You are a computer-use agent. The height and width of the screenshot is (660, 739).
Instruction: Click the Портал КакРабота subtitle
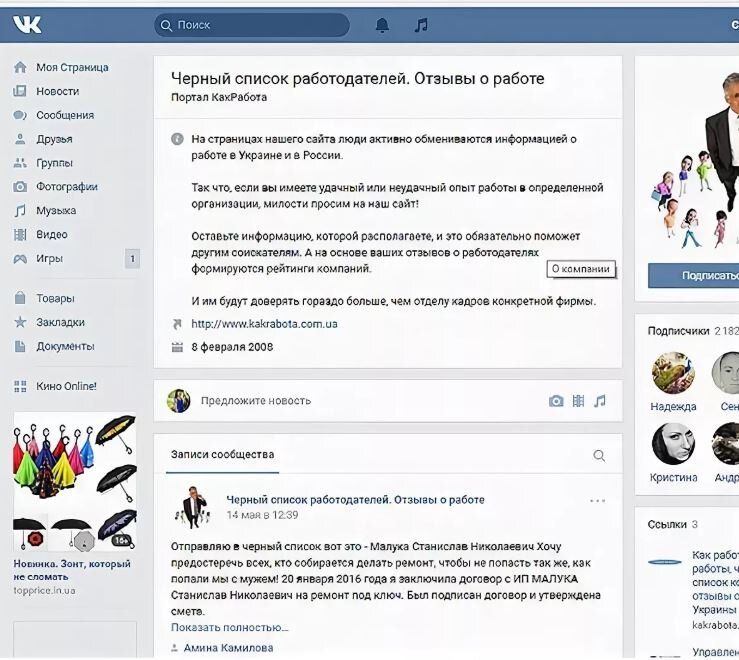219,97
